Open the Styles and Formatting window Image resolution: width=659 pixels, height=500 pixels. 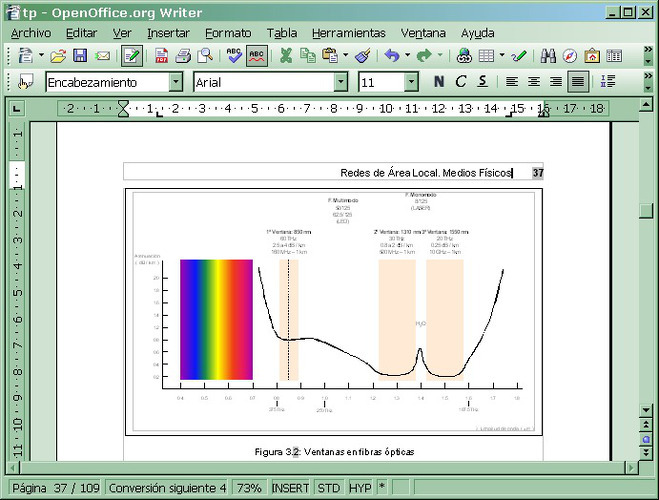pos(25,82)
